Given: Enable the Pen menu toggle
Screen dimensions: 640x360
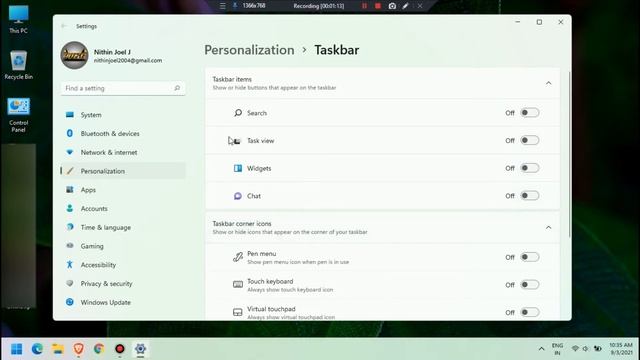Looking at the screenshot, I should click(x=529, y=257).
